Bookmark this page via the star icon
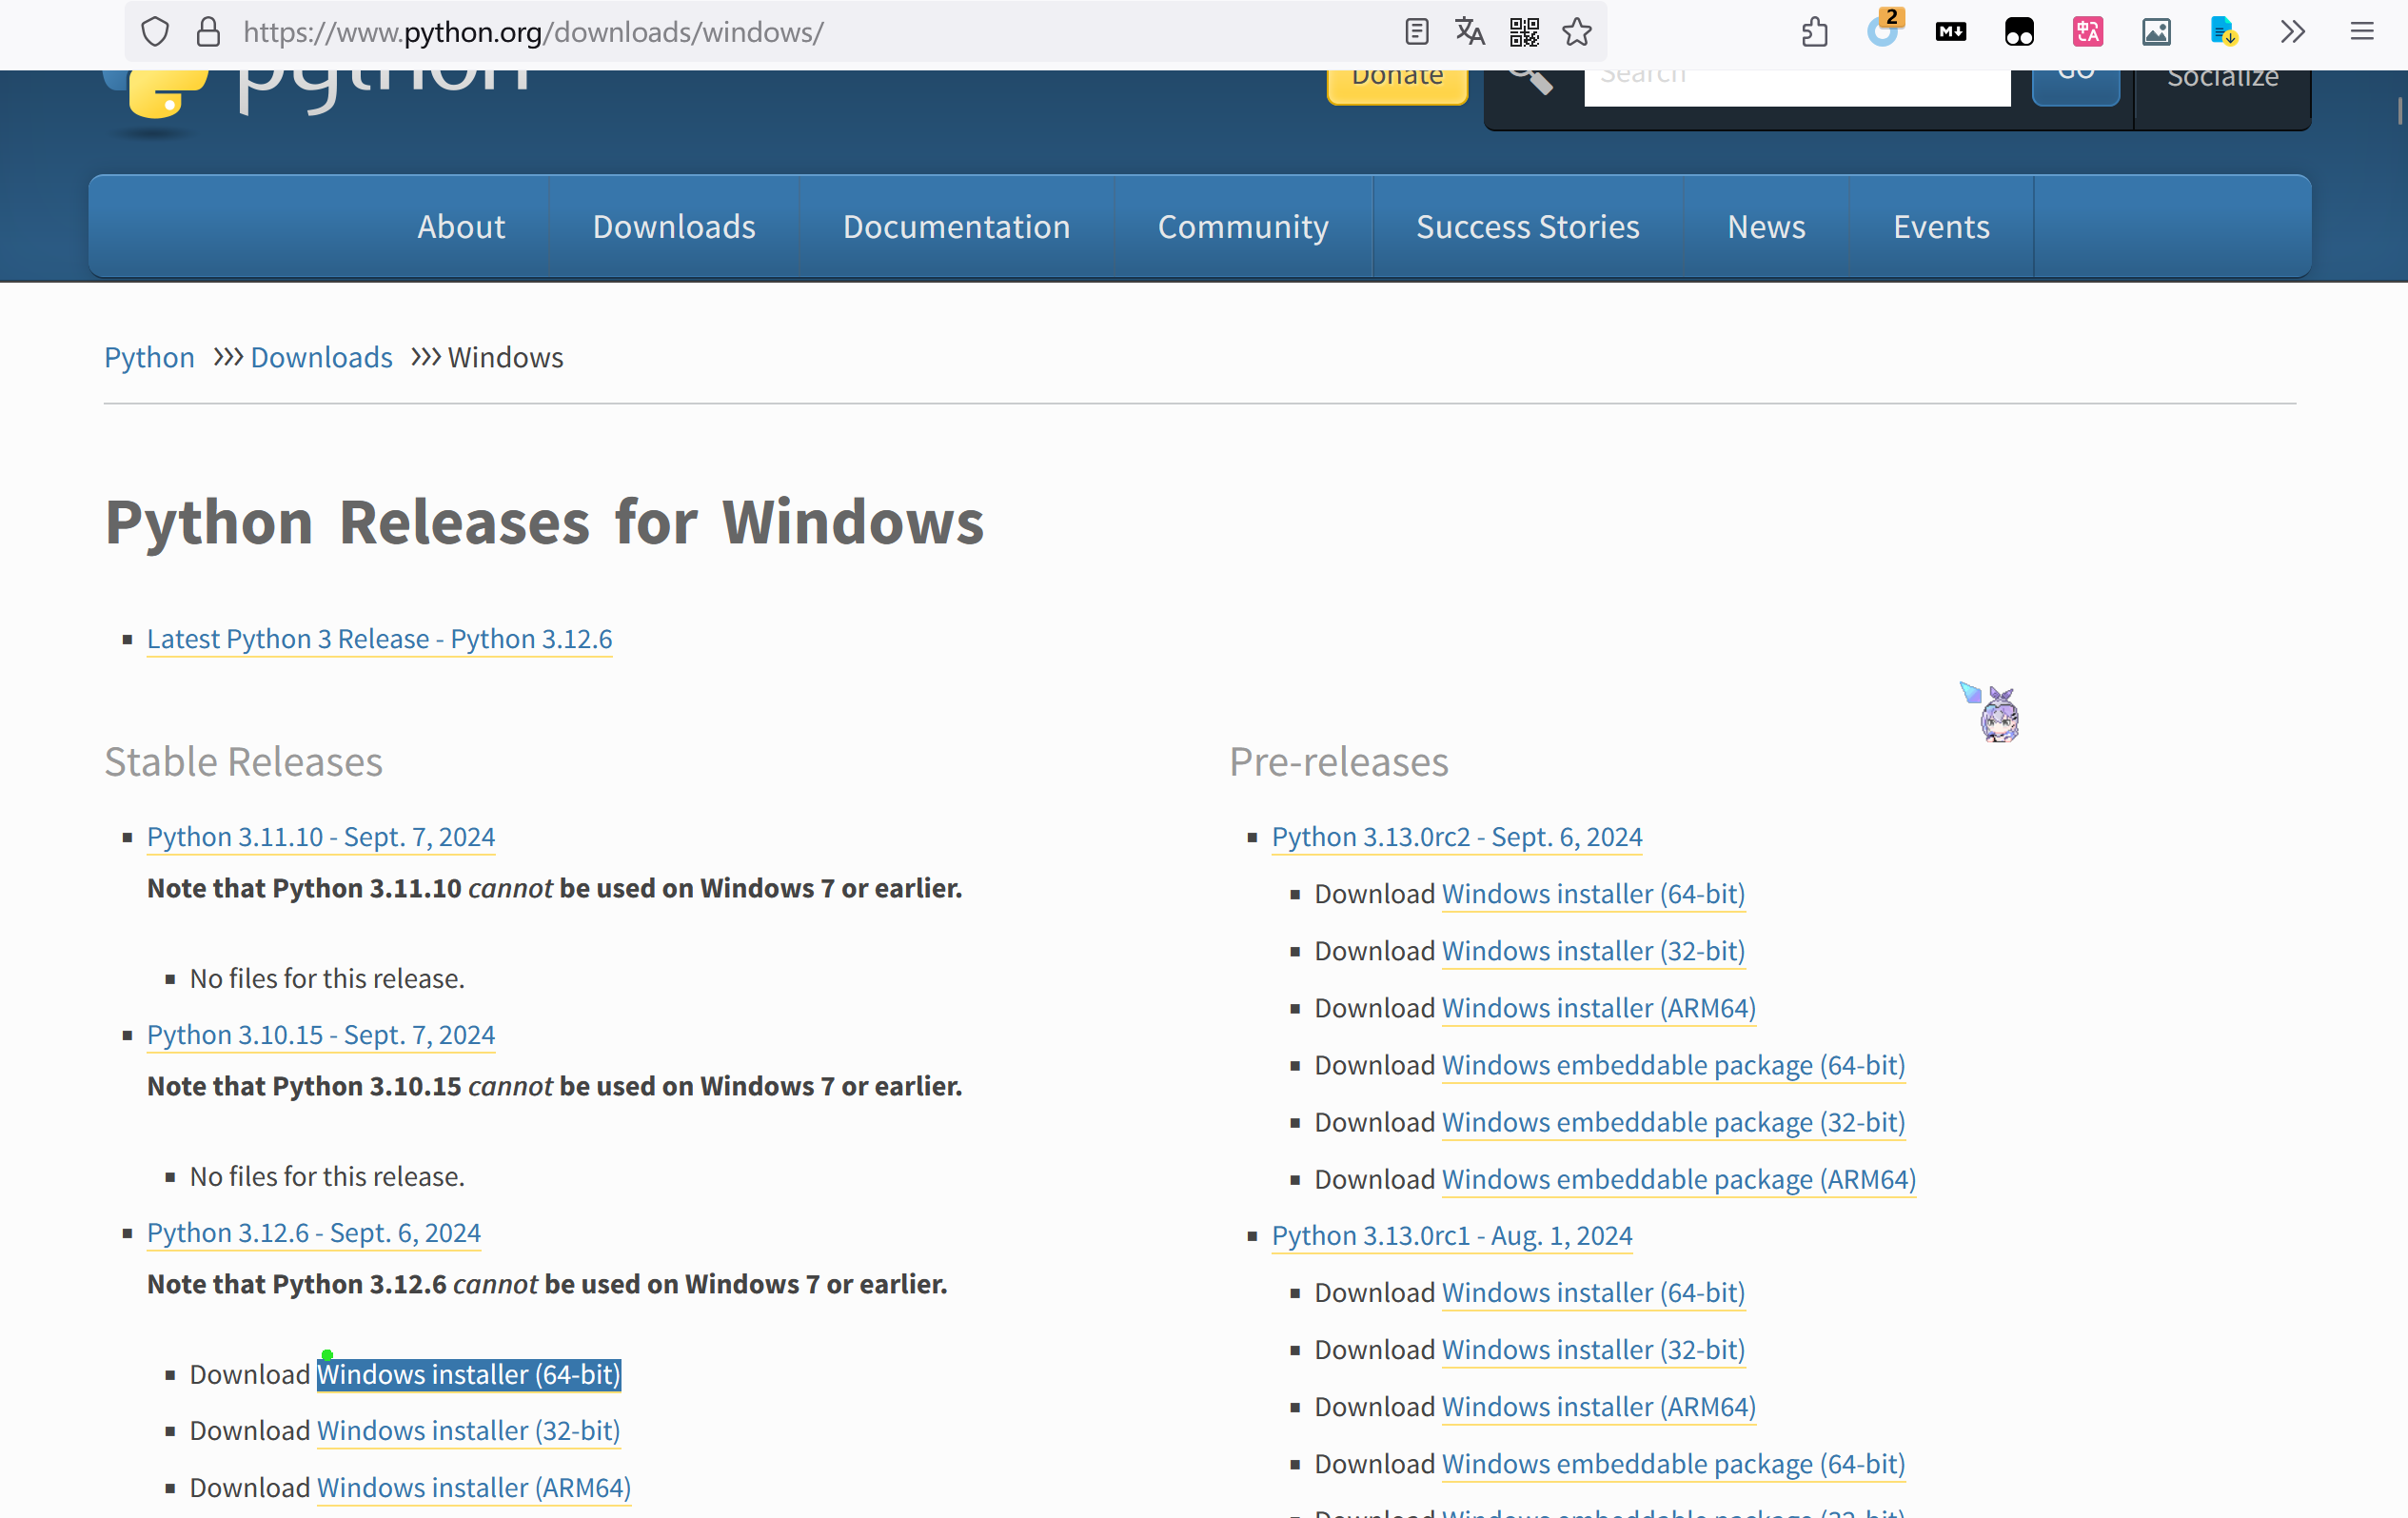The width and height of the screenshot is (2408, 1518). [1577, 31]
